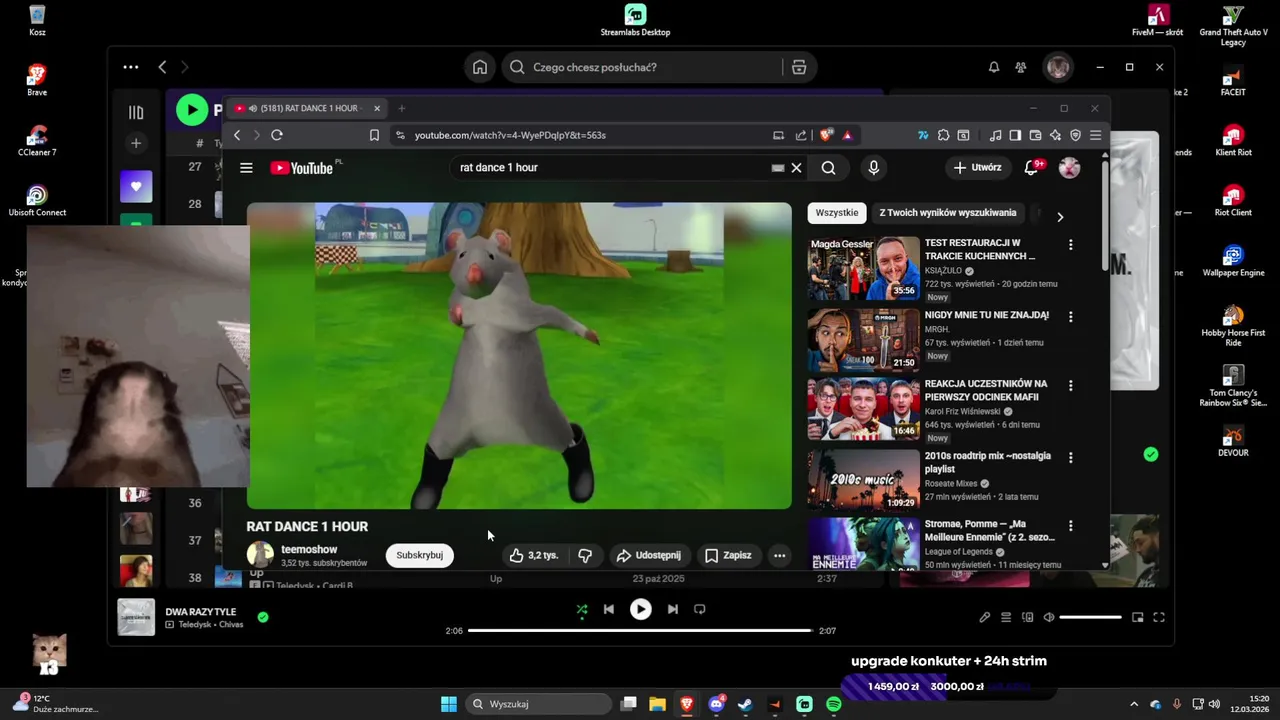Image resolution: width=1280 pixels, height=720 pixels.
Task: Open REAKCJA UCZESTNIKÓW NA PIERWSZY ODCINEK MAFII
Action: [x=986, y=390]
